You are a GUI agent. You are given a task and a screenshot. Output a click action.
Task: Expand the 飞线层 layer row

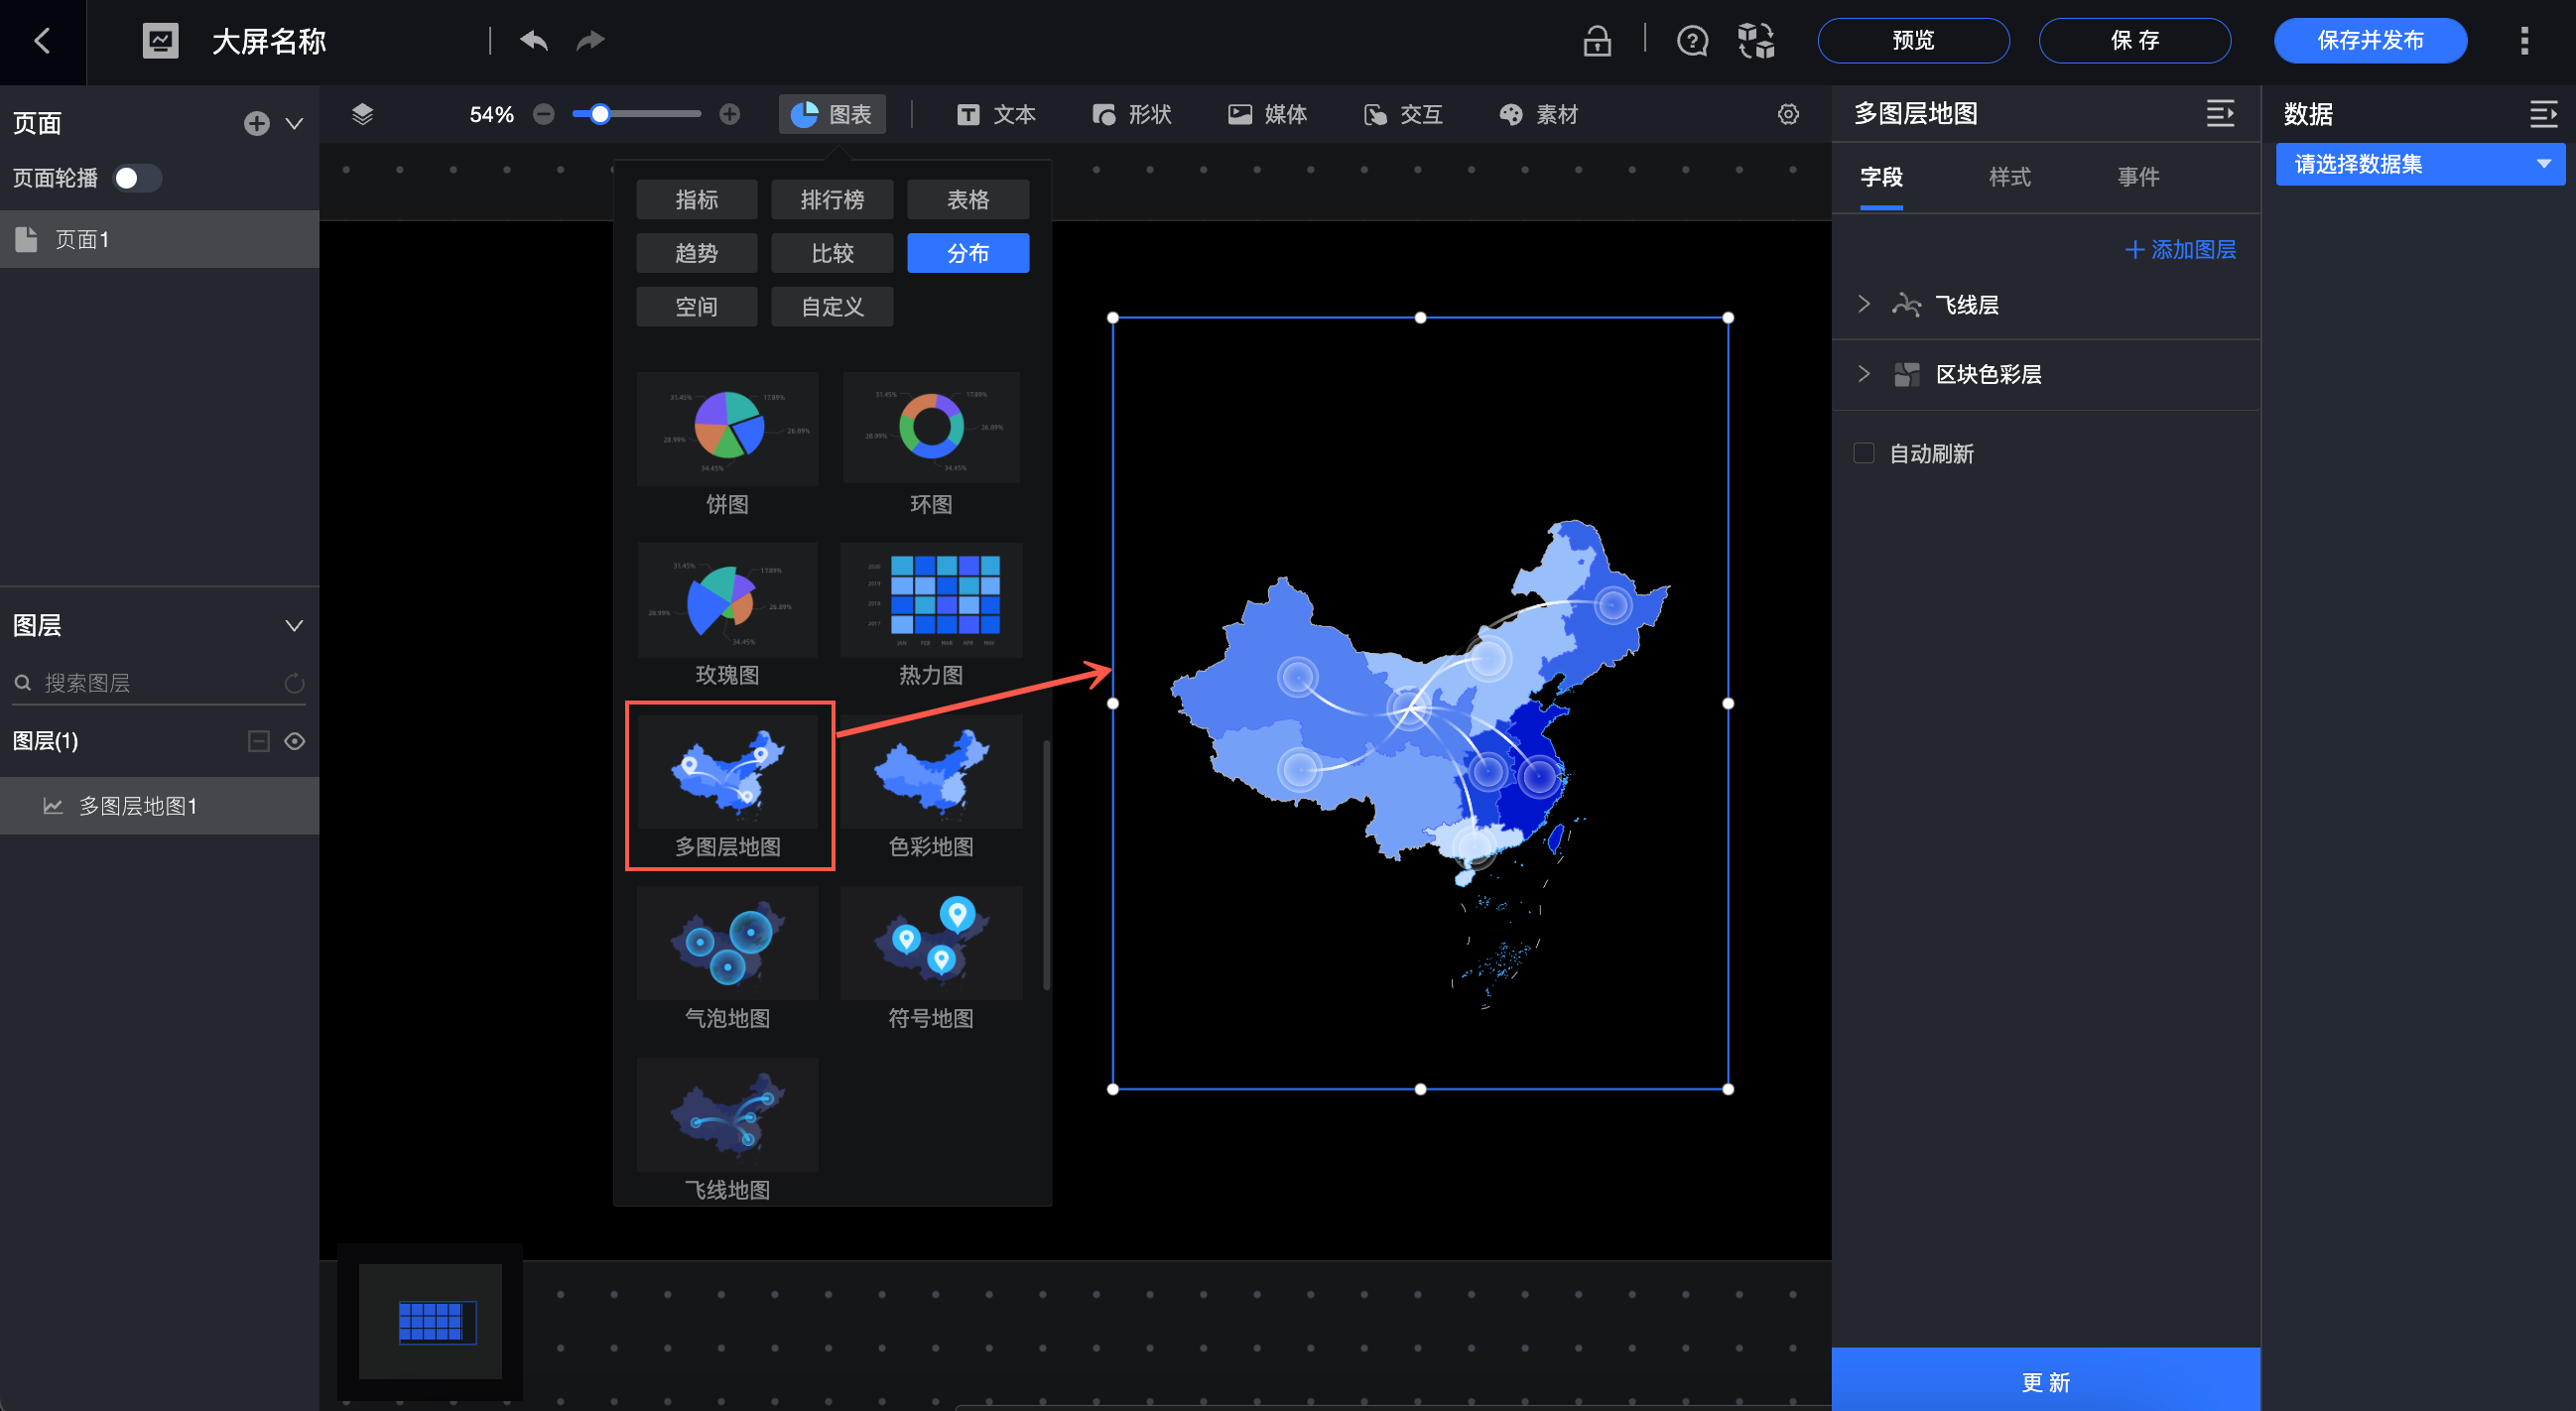click(1864, 304)
